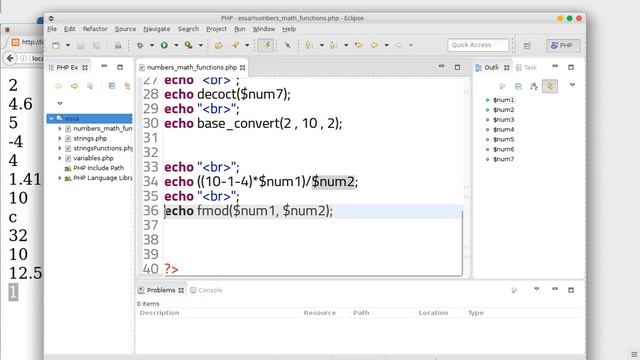Click the Open Perspective icon

pos(527,45)
